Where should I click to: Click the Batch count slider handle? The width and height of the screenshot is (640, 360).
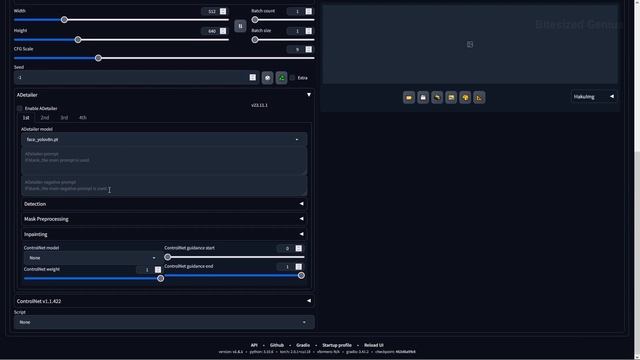[255, 20]
